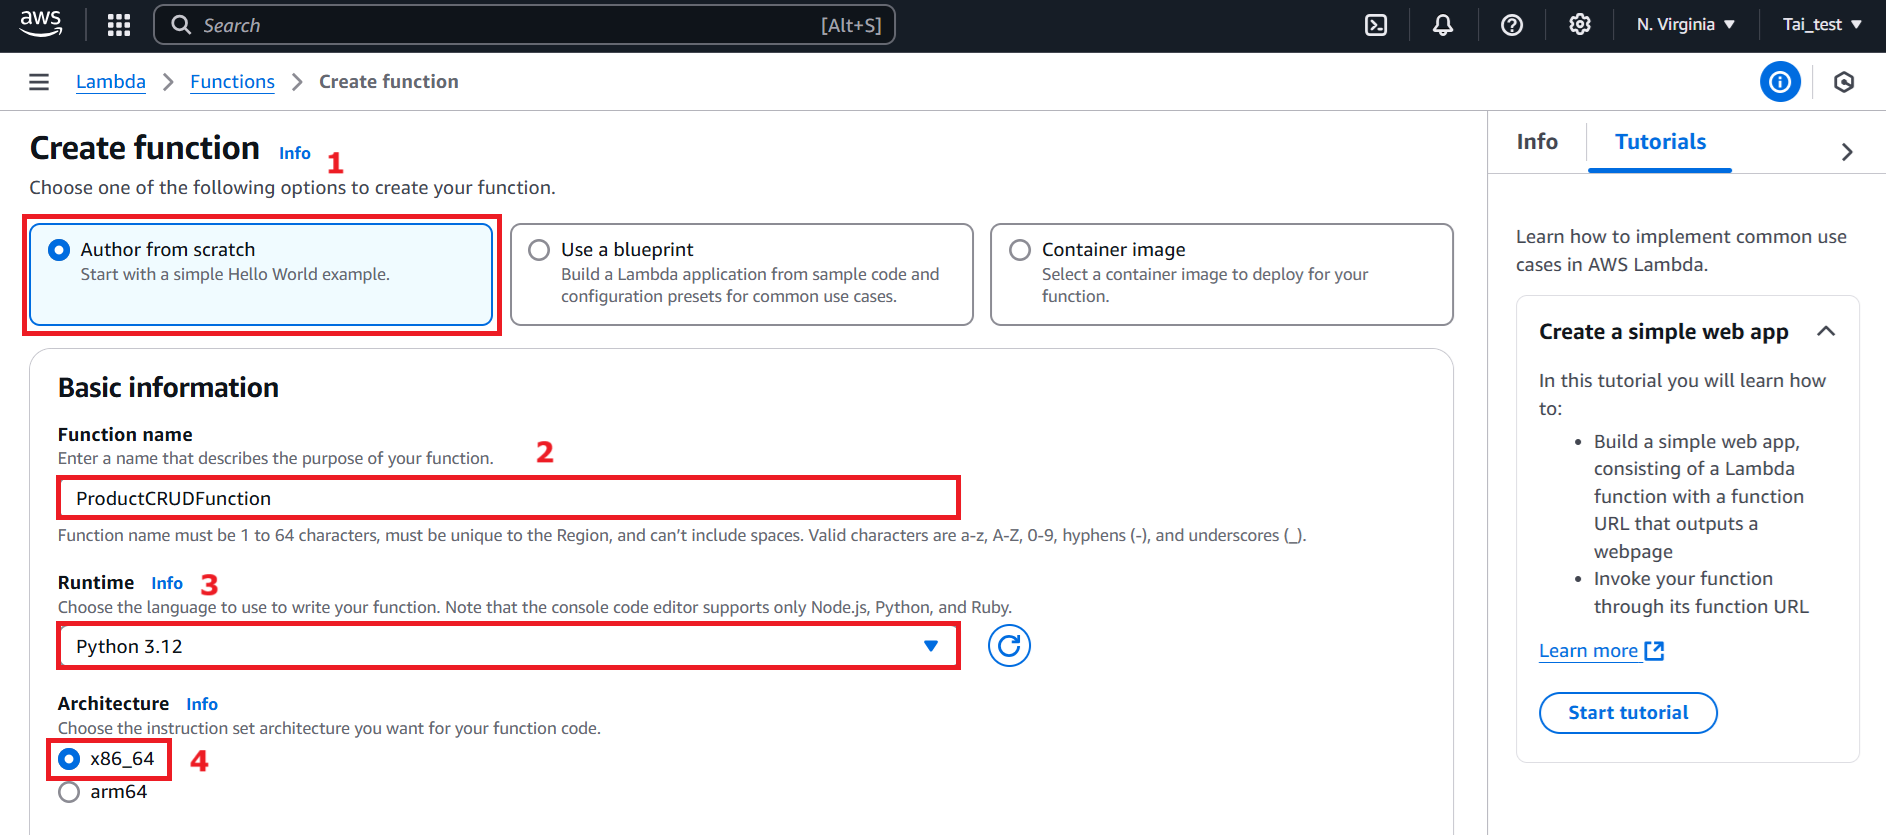Switch to the Tutorials tab

click(x=1660, y=142)
